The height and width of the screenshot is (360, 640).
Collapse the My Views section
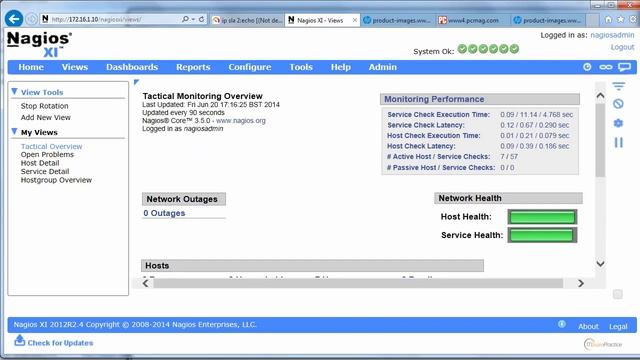tap(15, 131)
